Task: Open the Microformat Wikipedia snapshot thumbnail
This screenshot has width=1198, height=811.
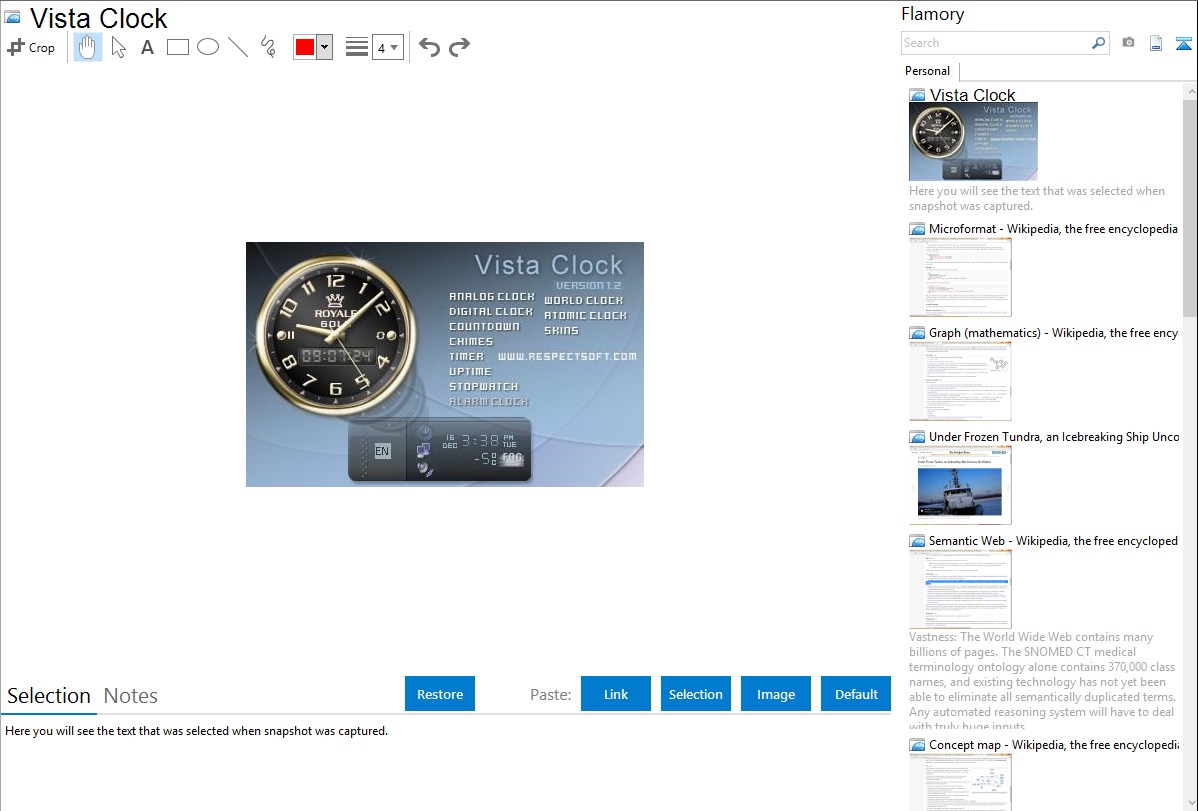Action: pos(960,277)
